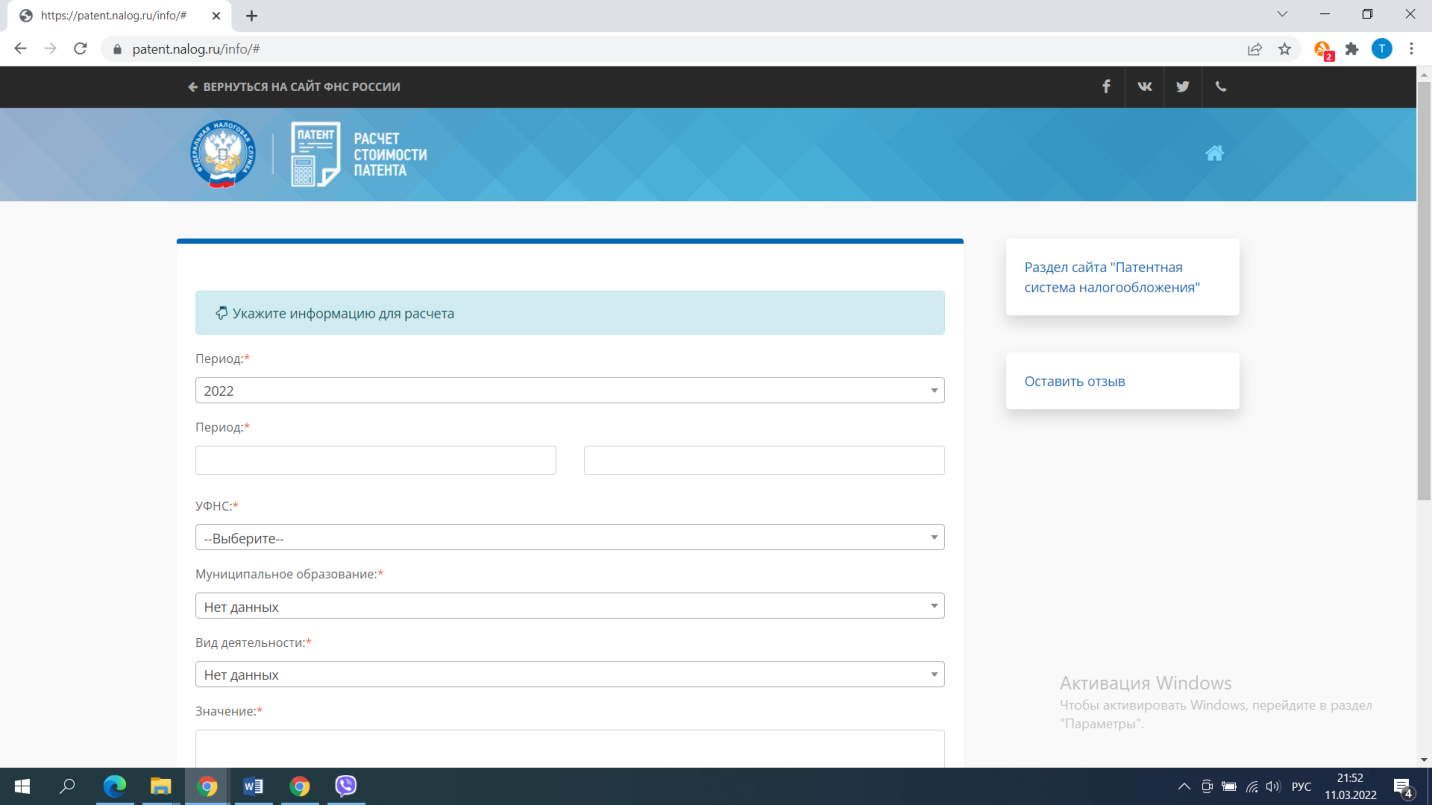Open Раздел сайта Патентная система налогообложения link
Image resolution: width=1432 pixels, height=805 pixels.
pos(1112,277)
